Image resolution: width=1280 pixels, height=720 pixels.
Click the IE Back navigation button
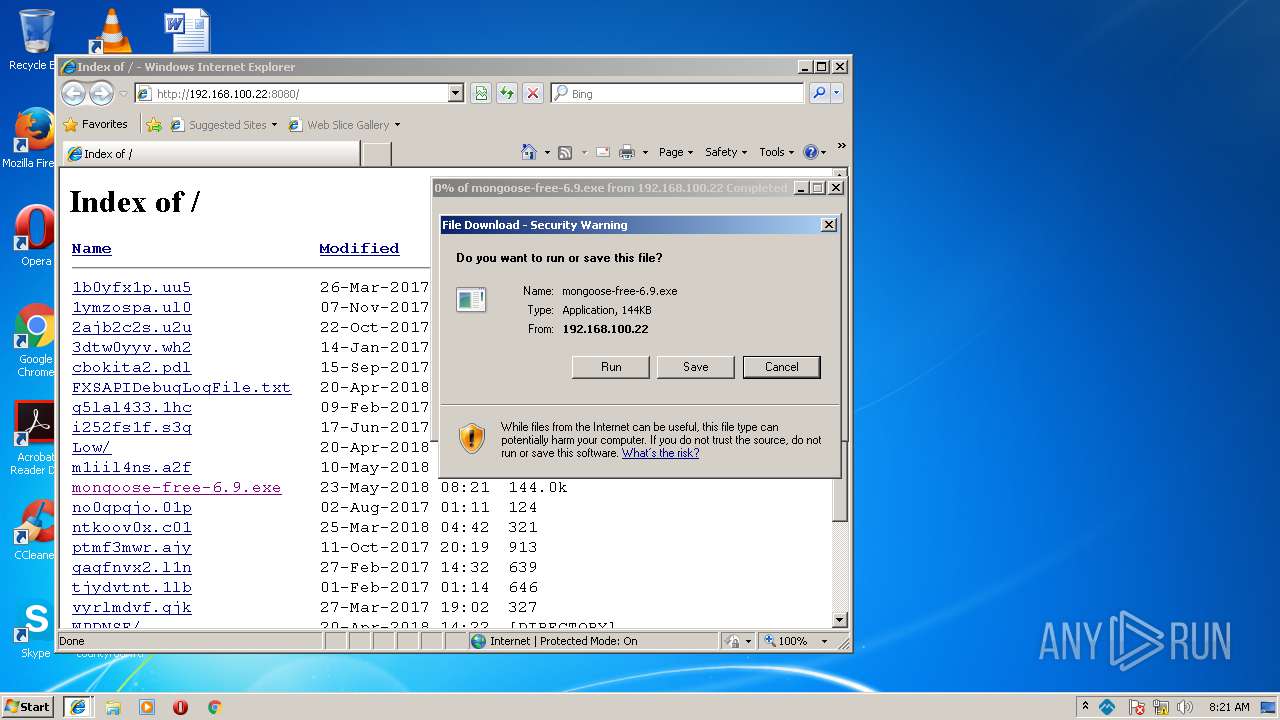(73, 93)
